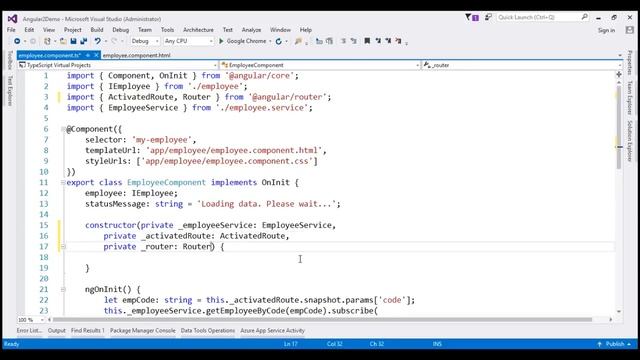This screenshot has height=360, width=640.
Task: Click the Navigate Forward arrow icon
Action: (33, 41)
